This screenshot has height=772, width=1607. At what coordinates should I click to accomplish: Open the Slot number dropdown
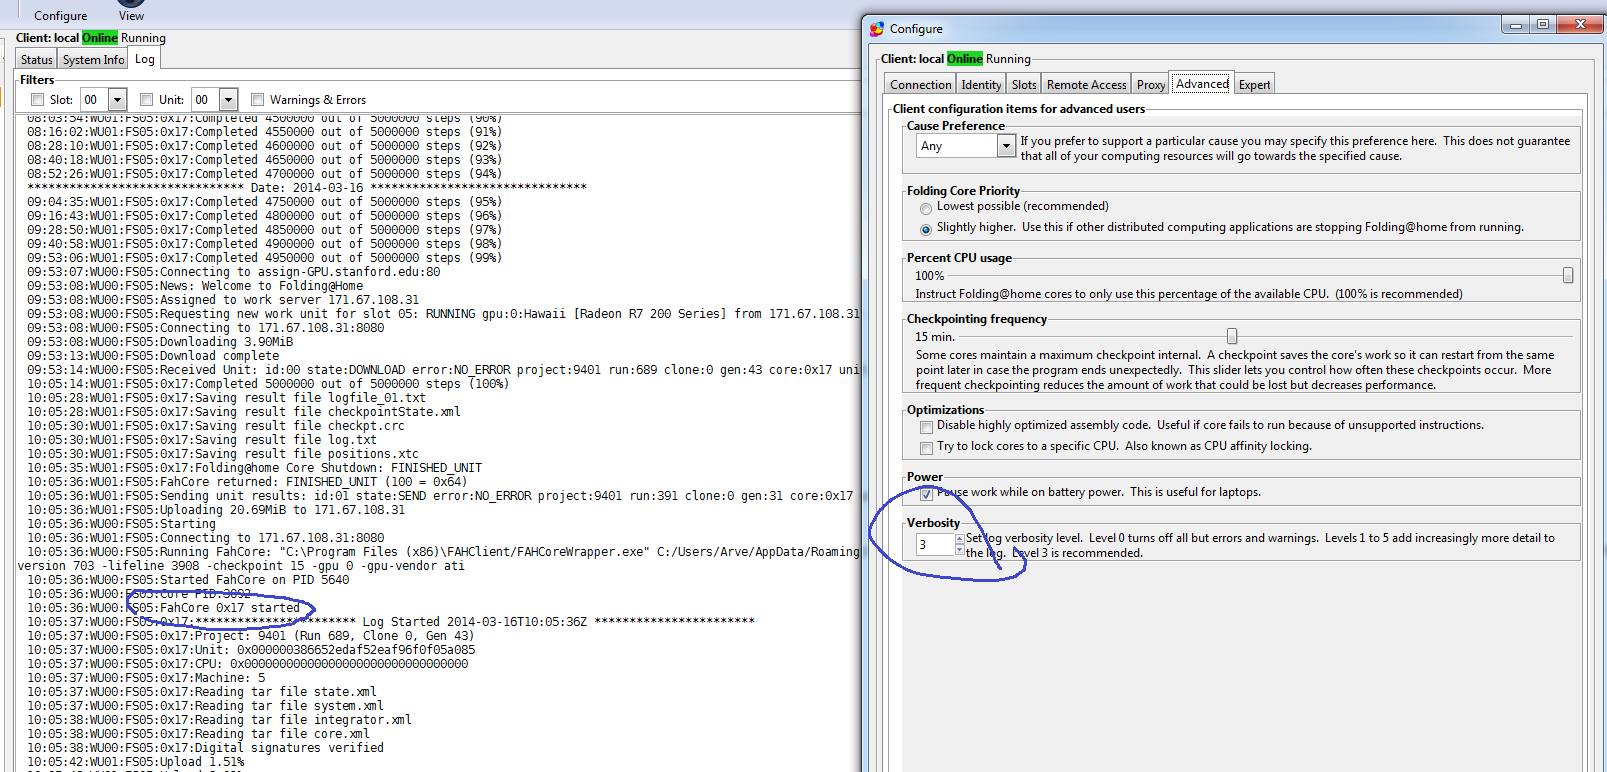click(x=118, y=100)
